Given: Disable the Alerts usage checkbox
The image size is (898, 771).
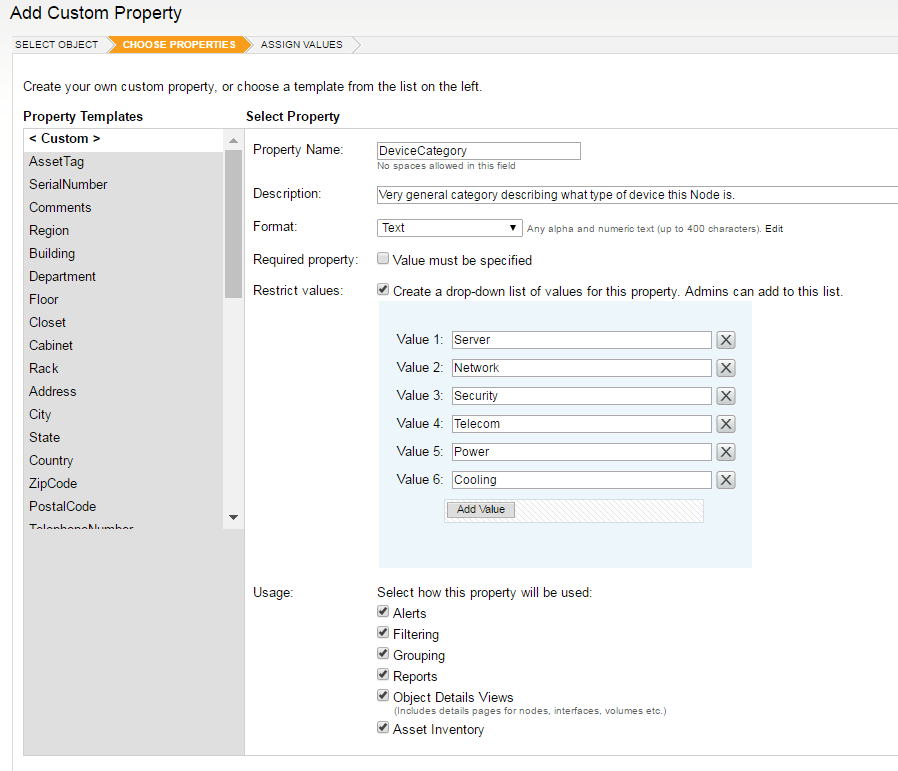Looking at the screenshot, I should 383,612.
